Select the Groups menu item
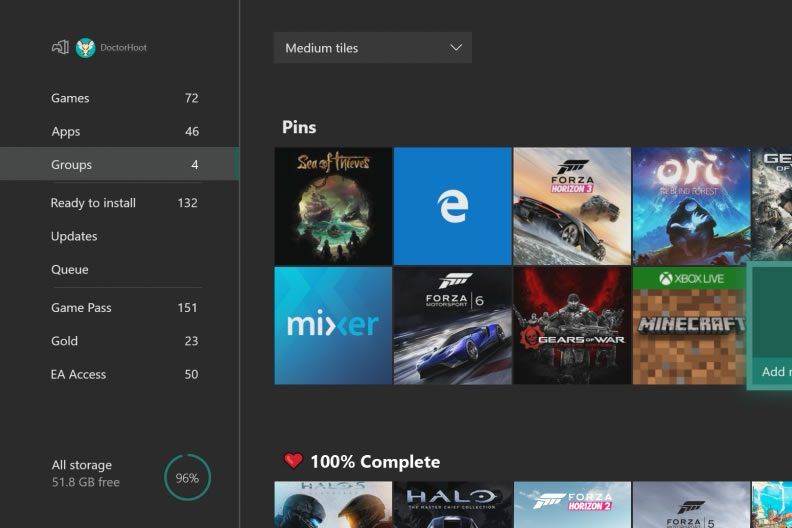The width and height of the screenshot is (792, 528). click(120, 164)
